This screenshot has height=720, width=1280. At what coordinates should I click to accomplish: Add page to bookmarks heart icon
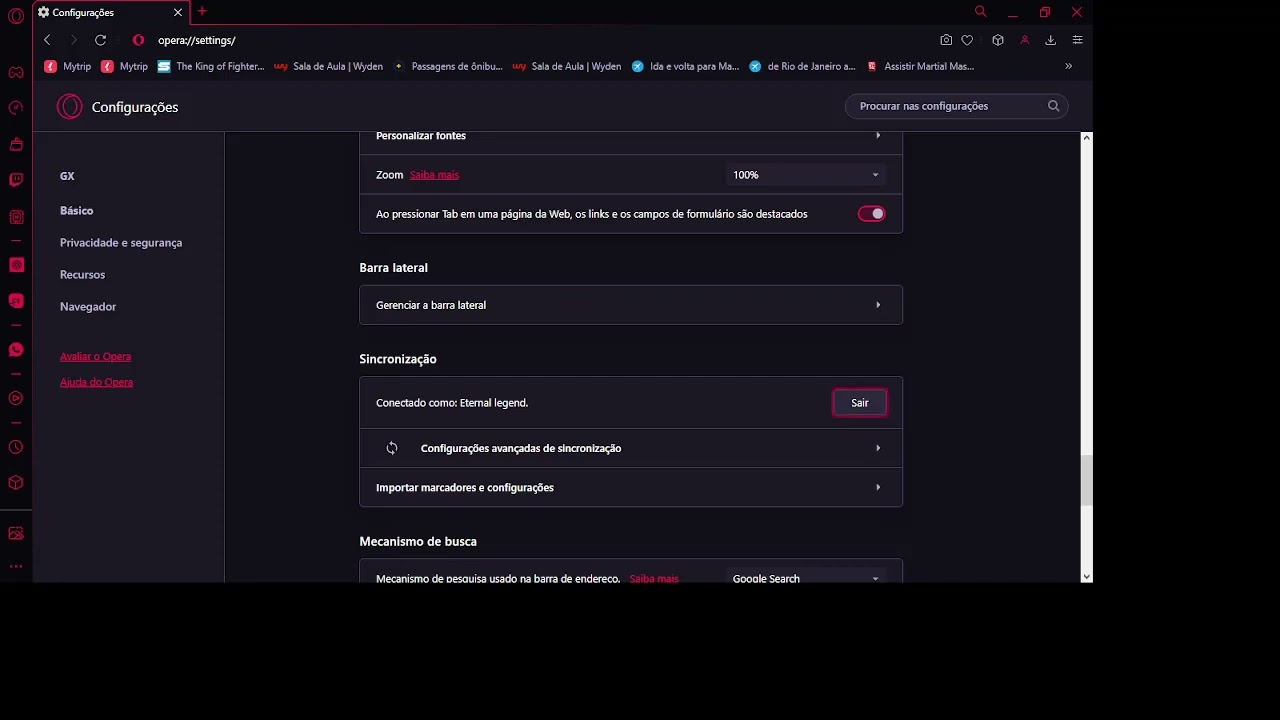tap(967, 40)
